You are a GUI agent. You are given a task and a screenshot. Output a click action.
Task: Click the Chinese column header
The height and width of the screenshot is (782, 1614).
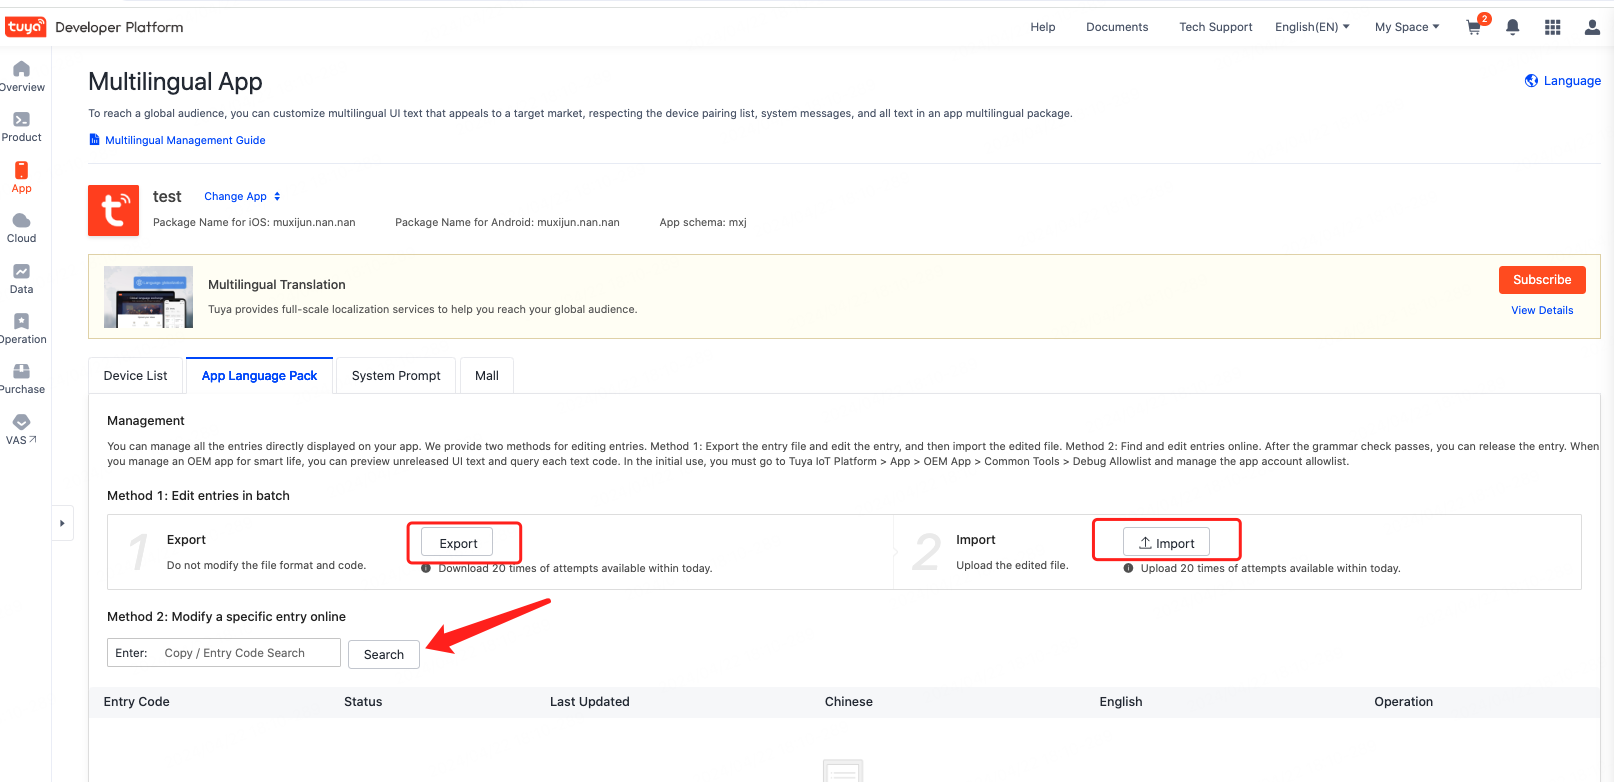(x=849, y=702)
